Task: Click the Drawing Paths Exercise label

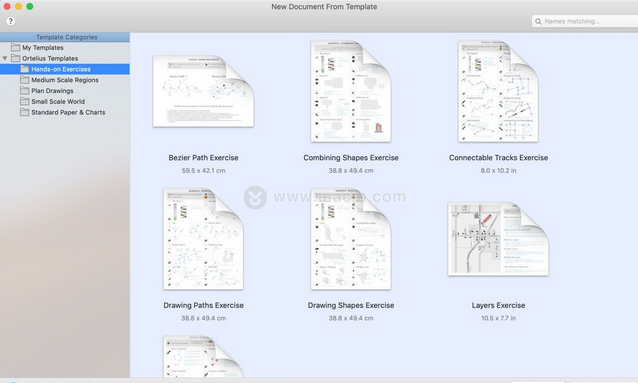Action: 203,305
